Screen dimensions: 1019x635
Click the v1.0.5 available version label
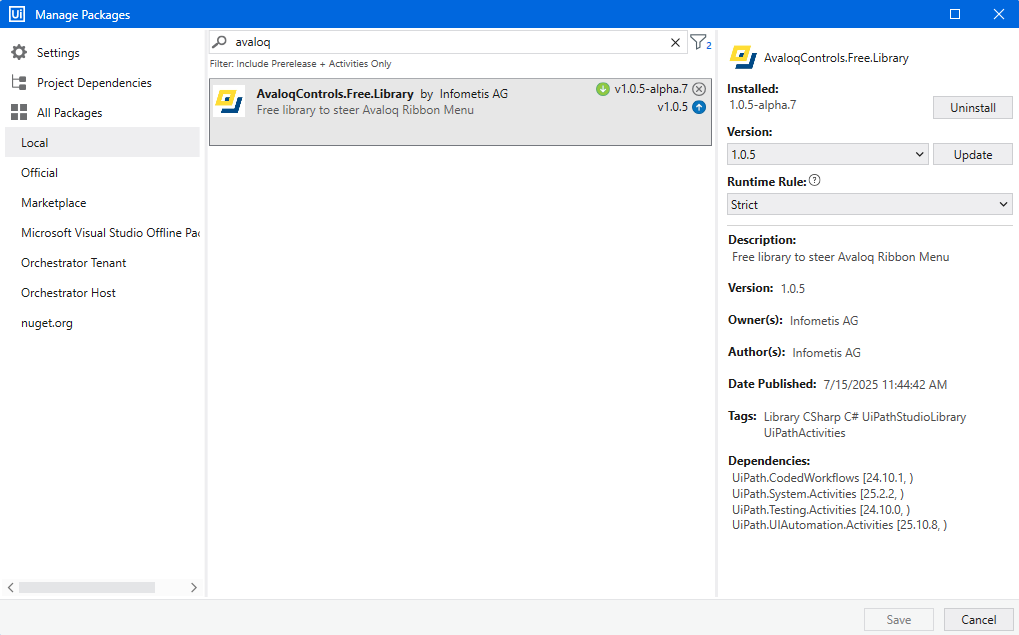tap(672, 107)
